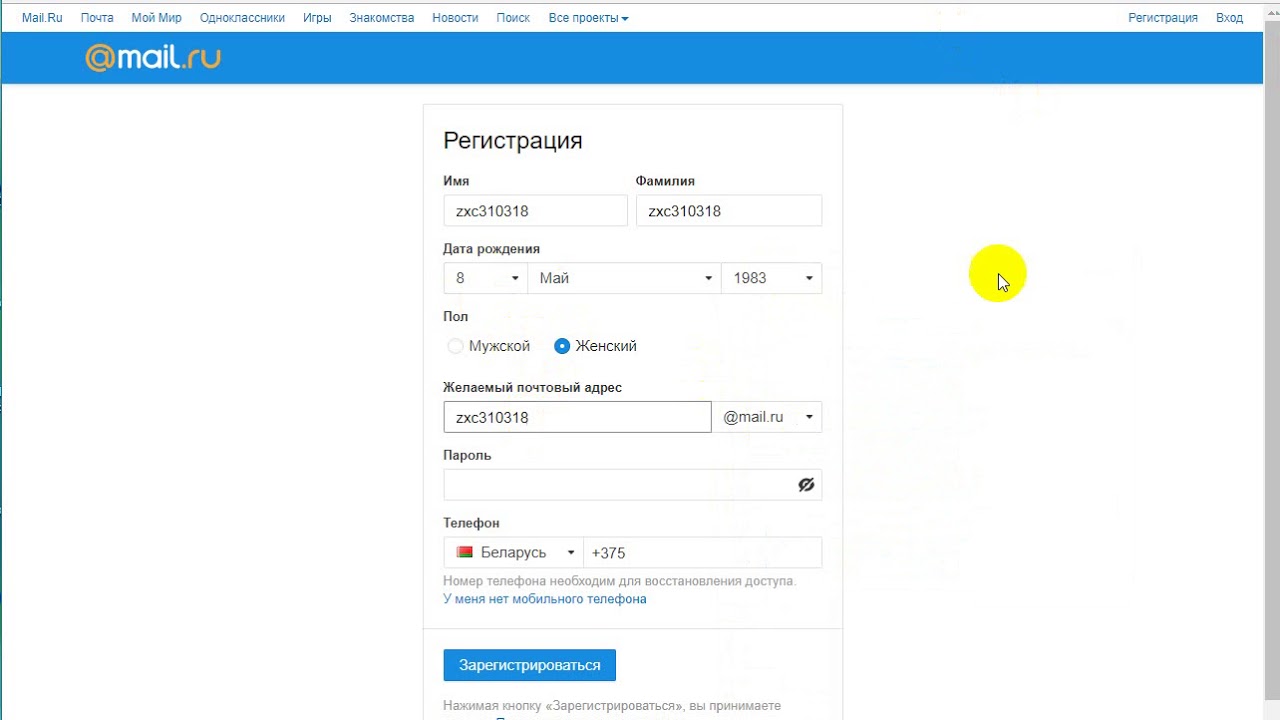The image size is (1280, 720).
Task: Open the @mail.ru domain dropdown
Action: pos(767,417)
